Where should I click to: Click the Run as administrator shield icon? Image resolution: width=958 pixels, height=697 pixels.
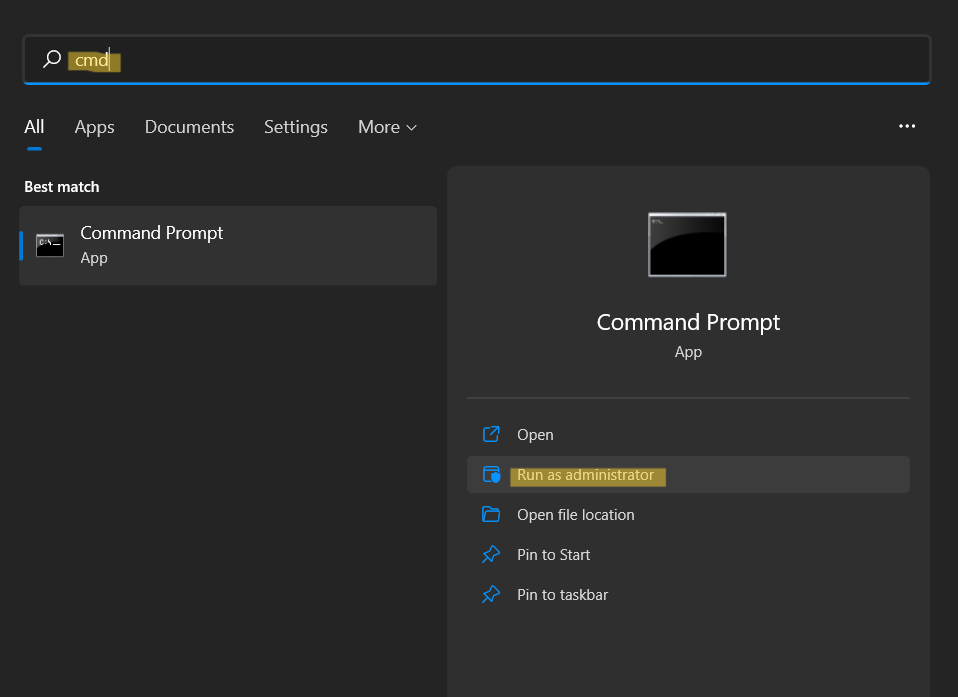tap(491, 475)
